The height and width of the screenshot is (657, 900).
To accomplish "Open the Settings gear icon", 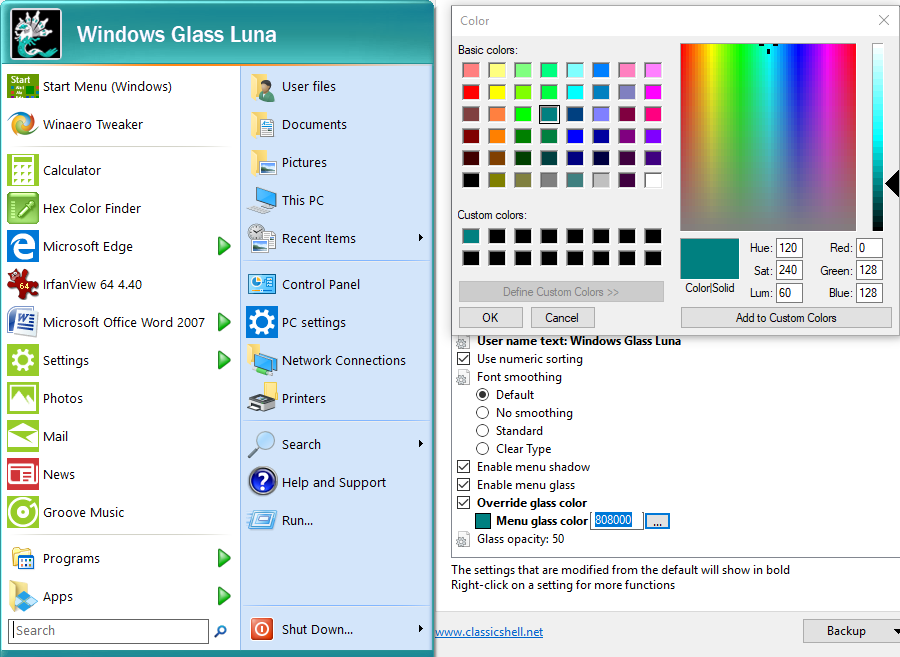I will coord(23,360).
